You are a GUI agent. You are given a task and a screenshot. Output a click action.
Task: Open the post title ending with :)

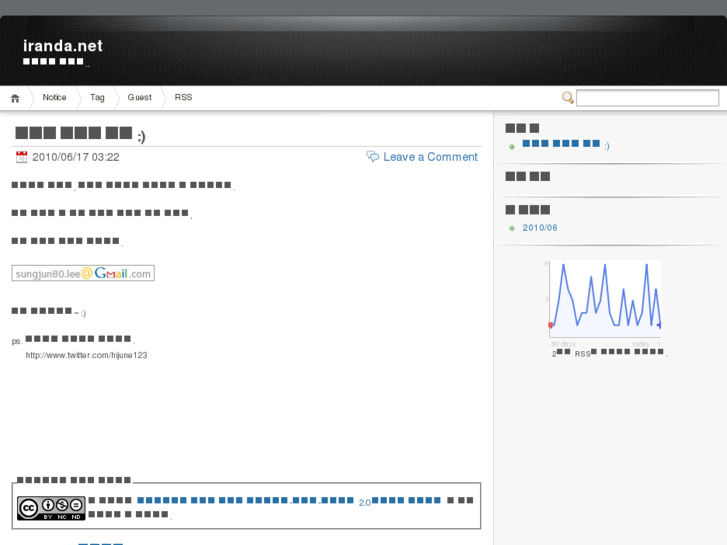(80, 134)
